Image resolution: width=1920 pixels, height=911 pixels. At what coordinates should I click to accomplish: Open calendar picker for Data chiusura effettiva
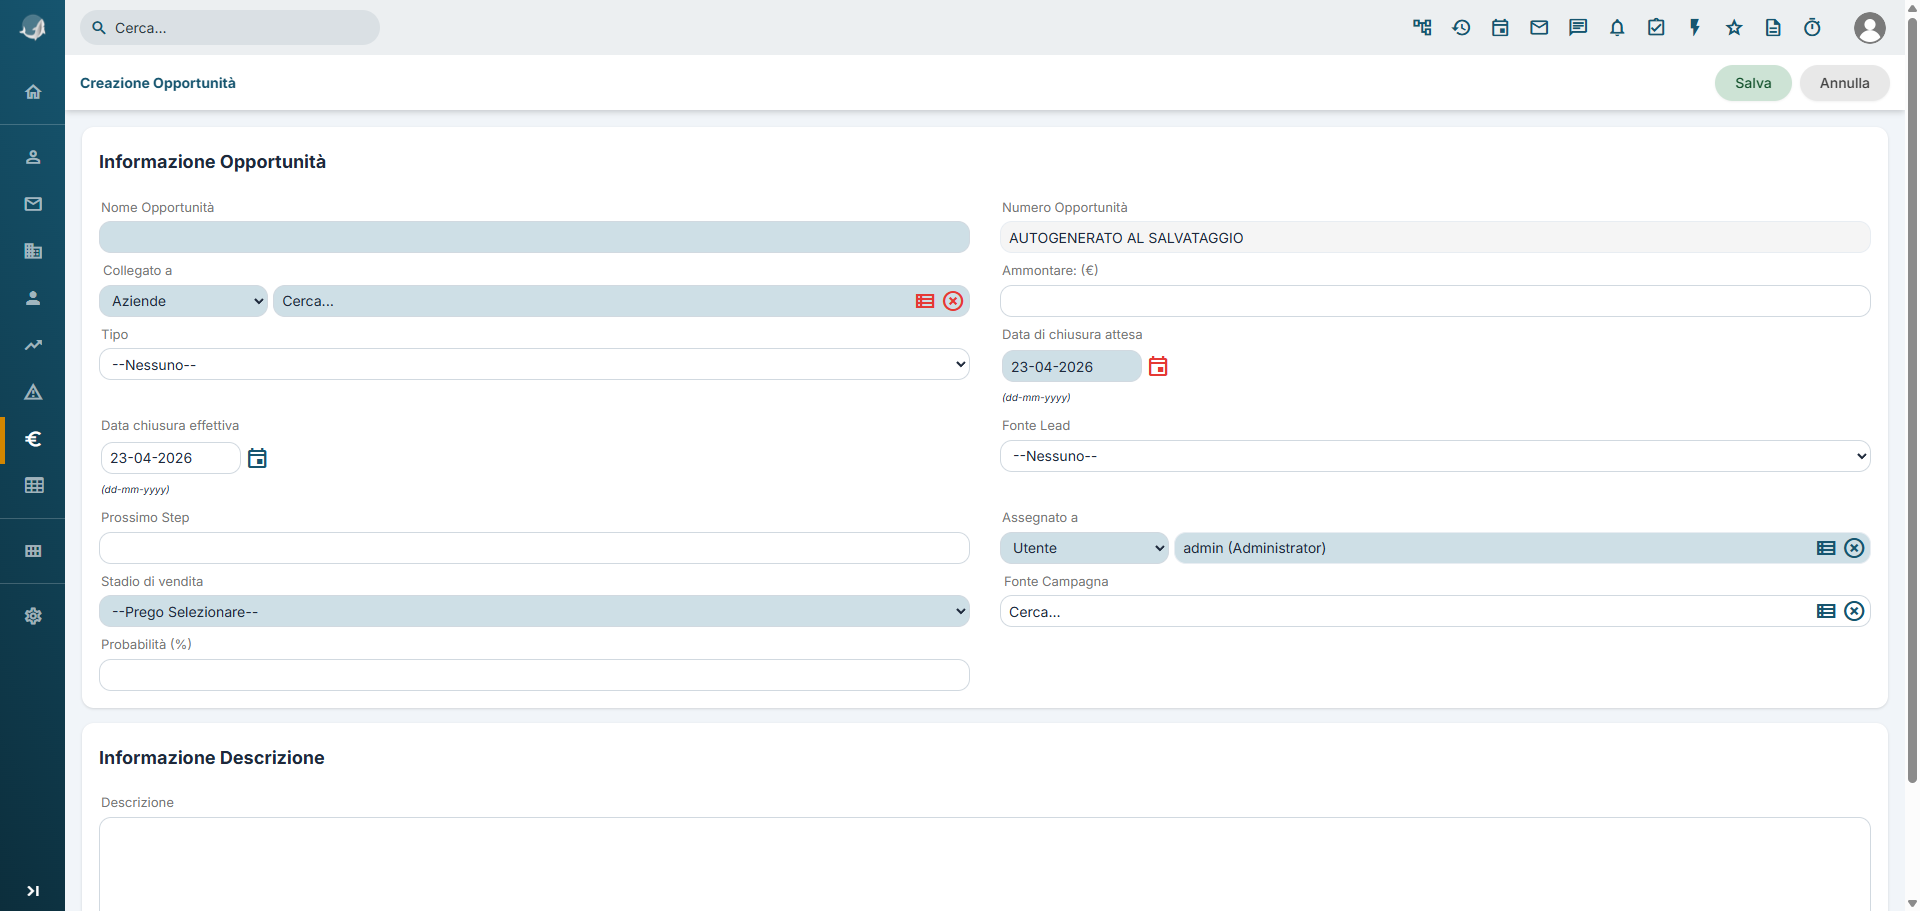pyautogui.click(x=257, y=458)
